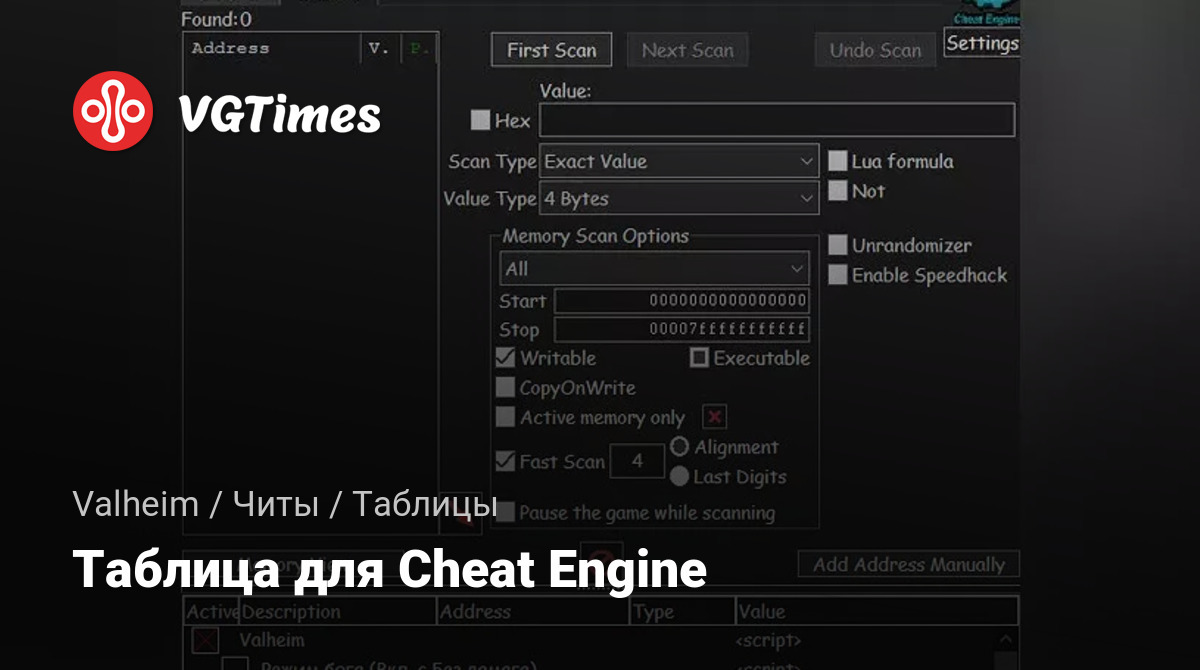Viewport: 1200px width, 670px height.
Task: Enable the Hex checkbox
Action: point(481,121)
